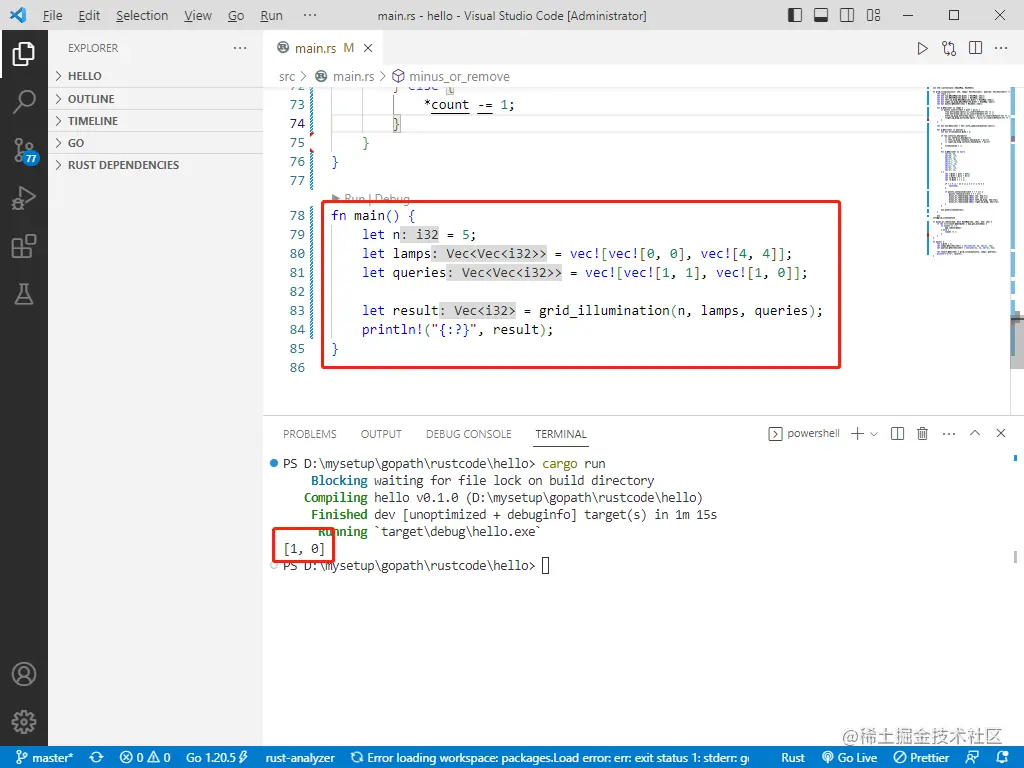Switch to the DEBUG CONSOLE tab
The width and height of the screenshot is (1024, 768).
click(x=468, y=434)
